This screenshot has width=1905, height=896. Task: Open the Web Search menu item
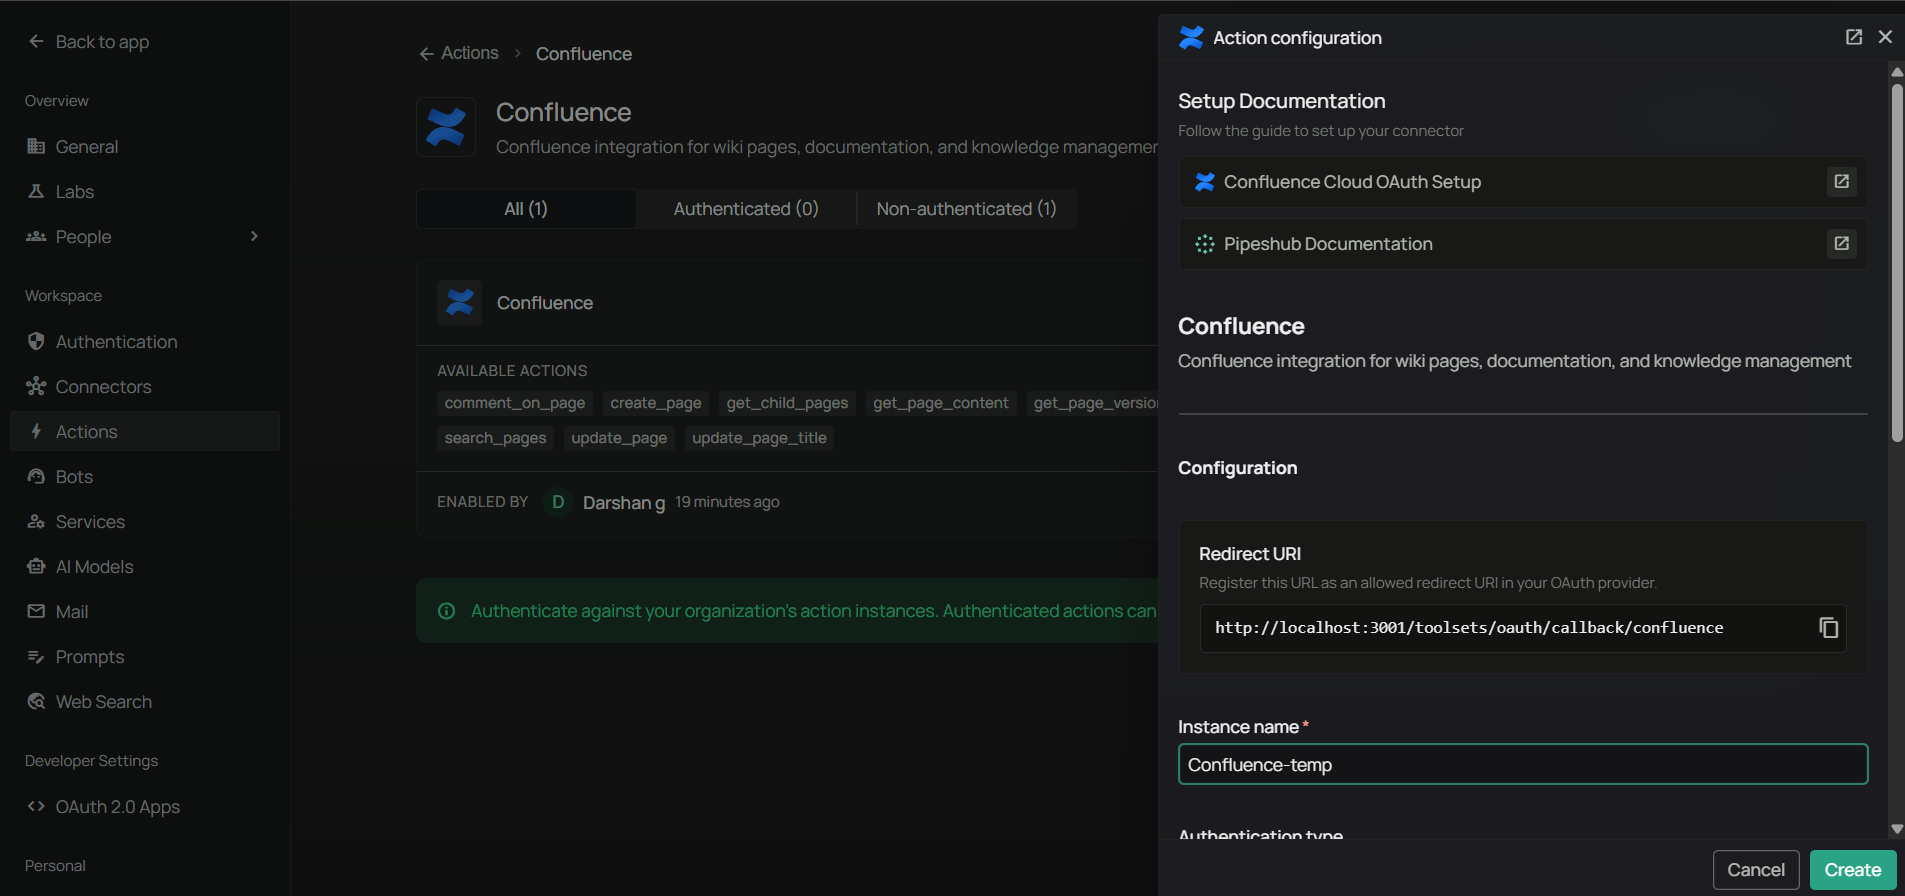[x=145, y=701]
